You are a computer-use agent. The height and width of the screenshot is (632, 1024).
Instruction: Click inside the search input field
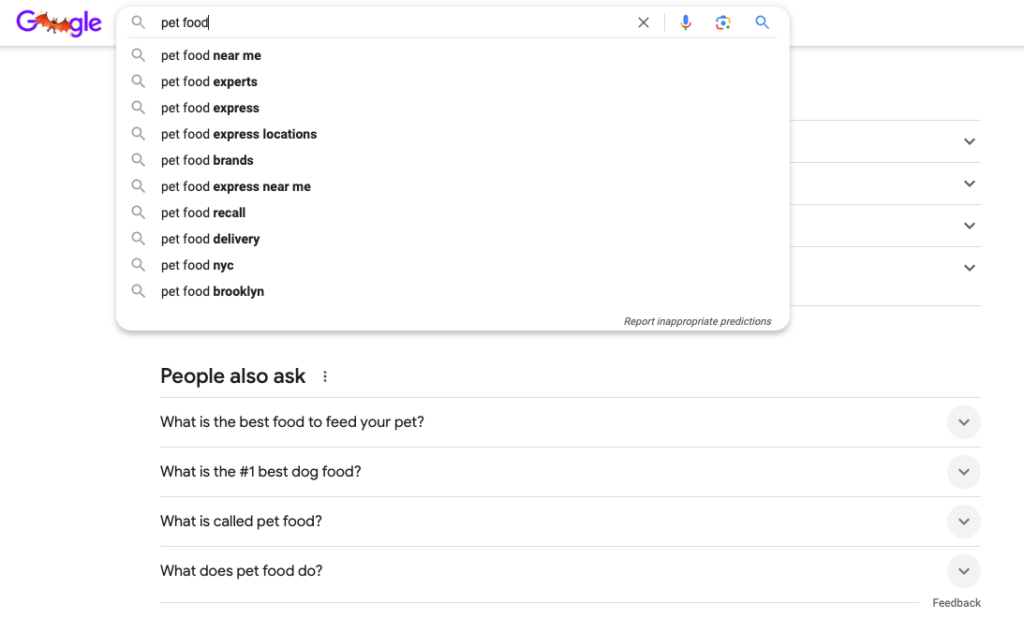click(400, 22)
